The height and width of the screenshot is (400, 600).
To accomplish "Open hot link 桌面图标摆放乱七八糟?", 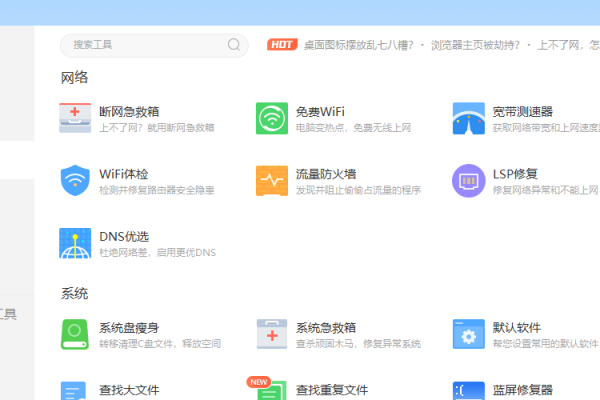I will [359, 45].
